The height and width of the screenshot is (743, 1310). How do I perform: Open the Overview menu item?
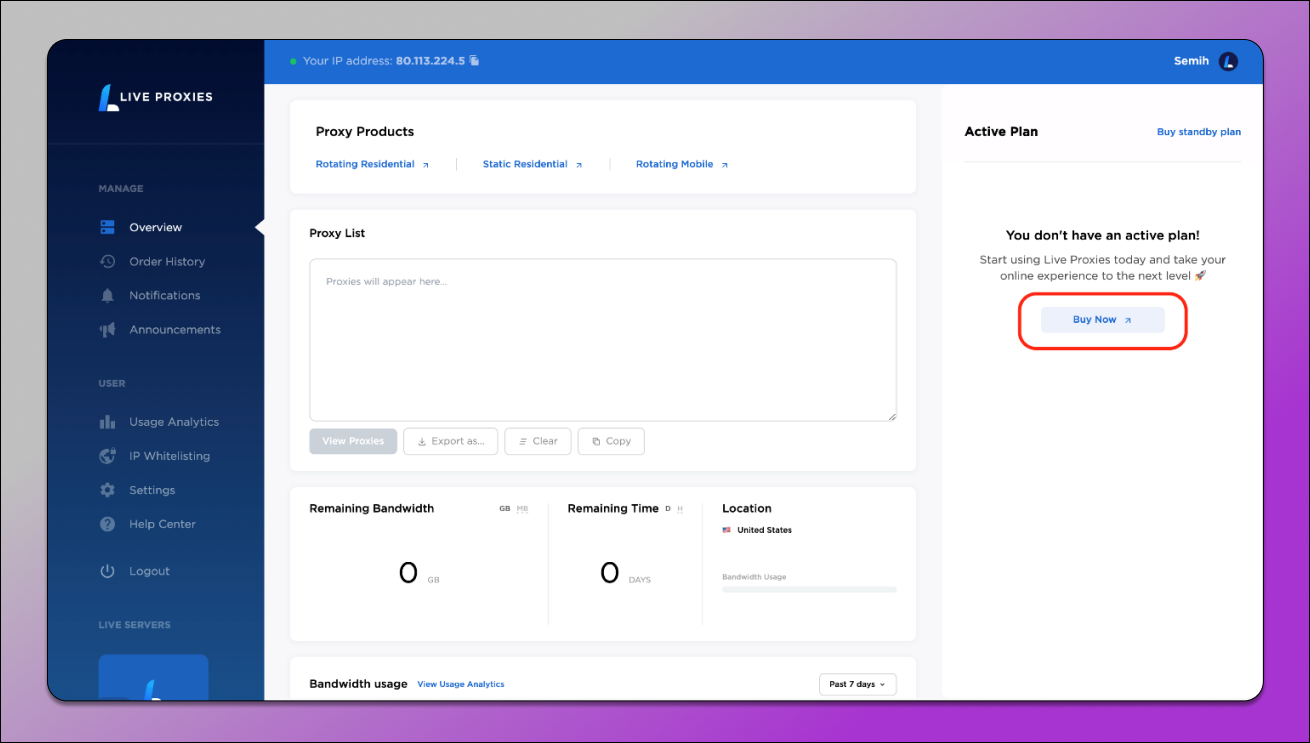point(156,227)
